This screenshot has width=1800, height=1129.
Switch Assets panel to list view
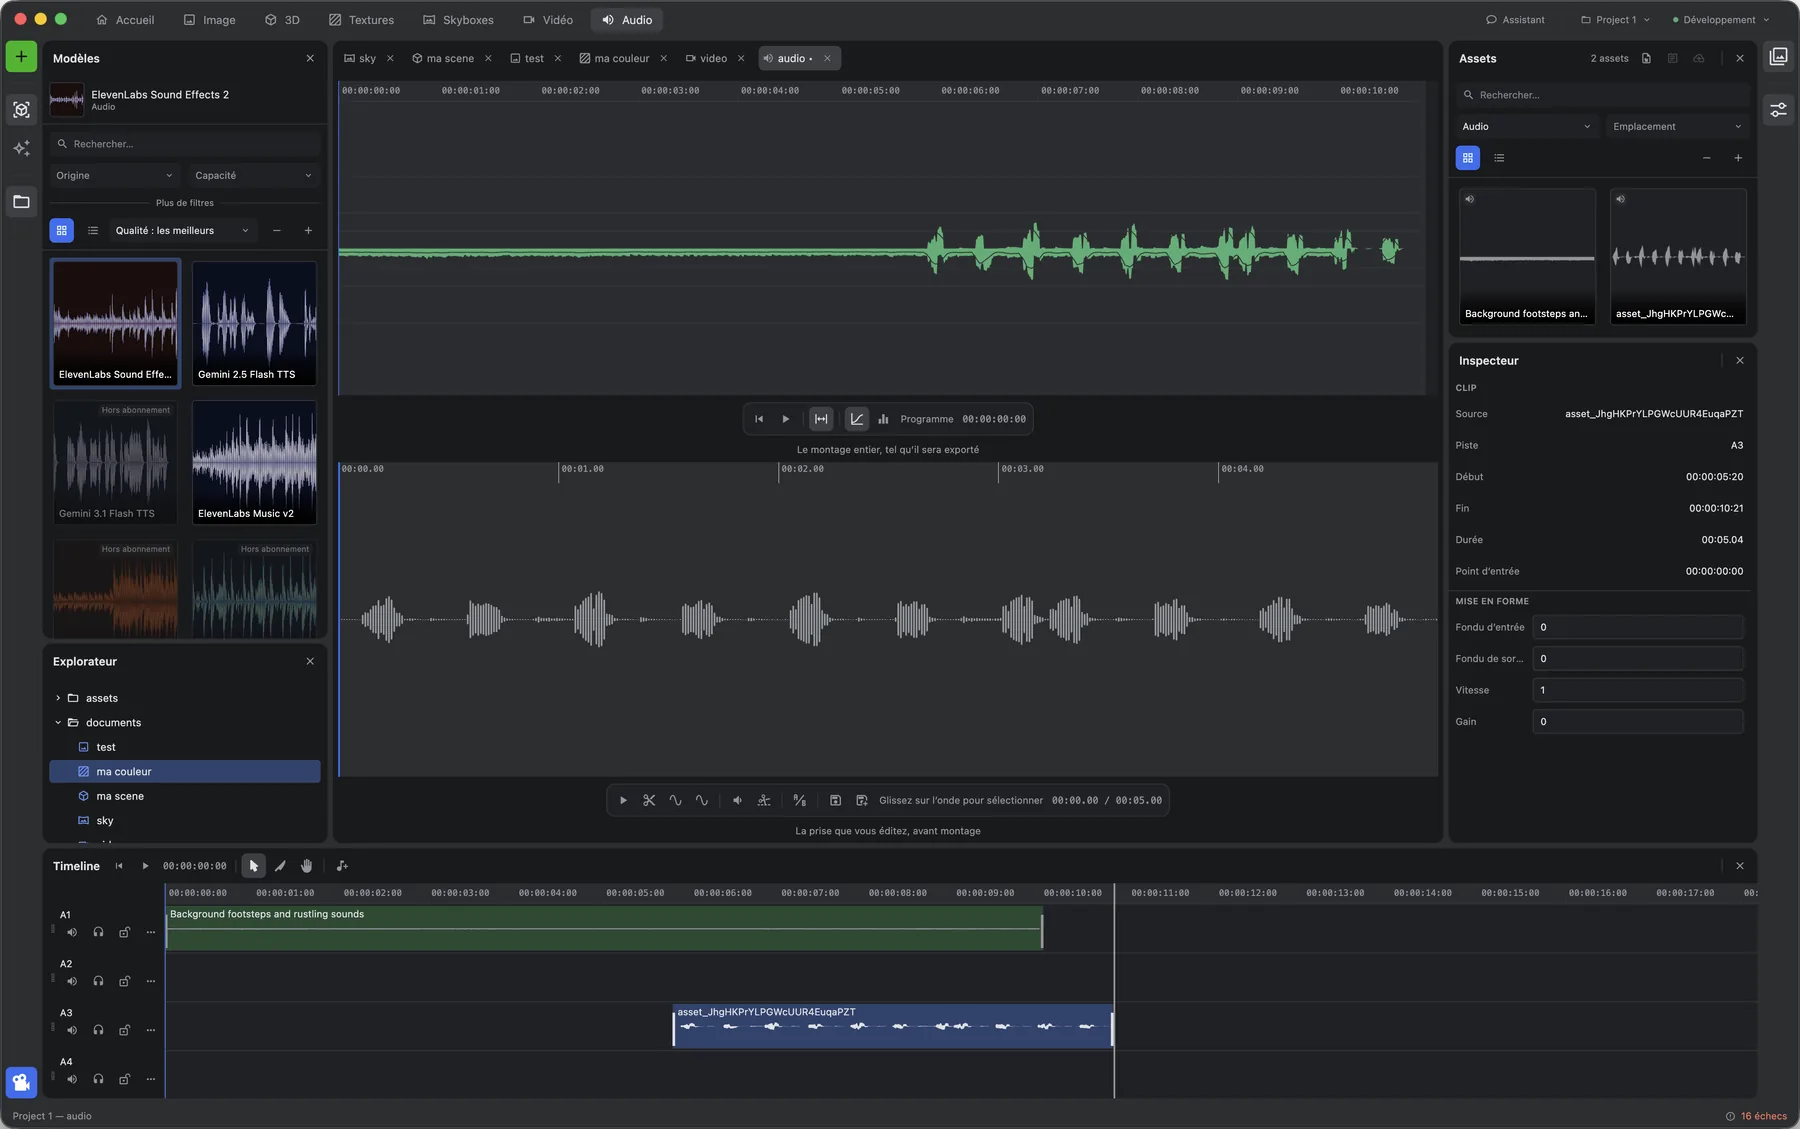1499,158
